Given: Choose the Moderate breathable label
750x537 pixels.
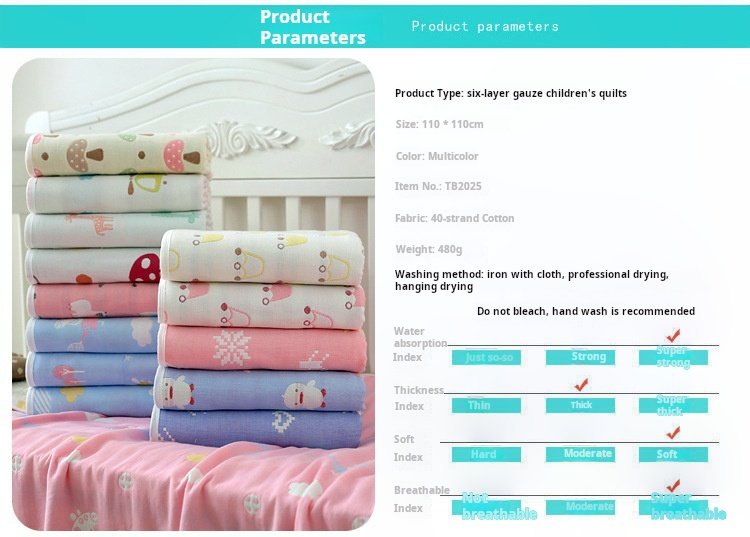Looking at the screenshot, I should [x=580, y=507].
